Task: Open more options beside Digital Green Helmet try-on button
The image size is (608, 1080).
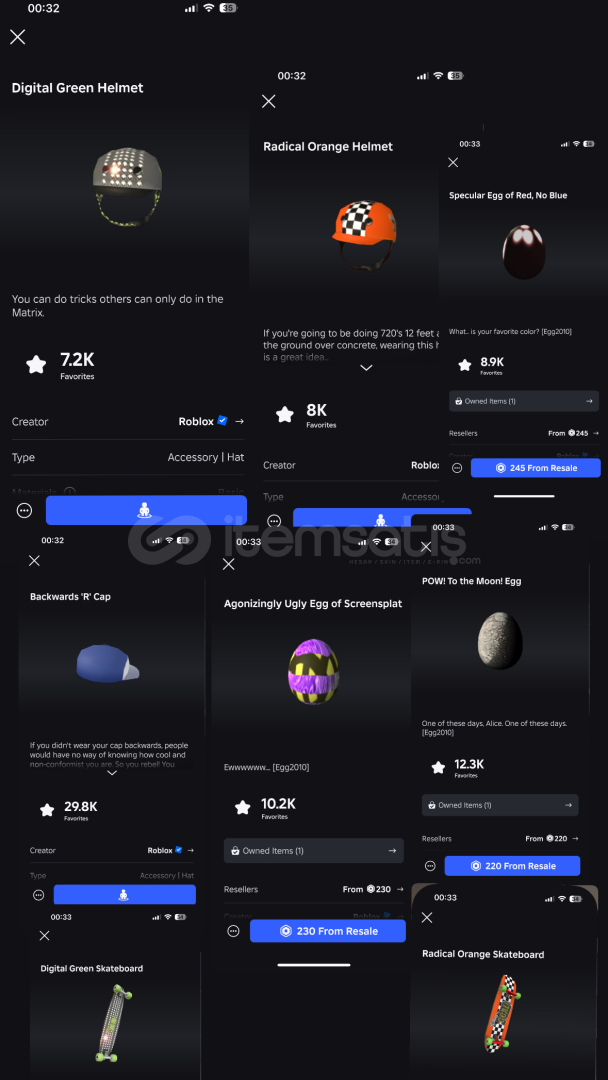Action: coord(25,510)
